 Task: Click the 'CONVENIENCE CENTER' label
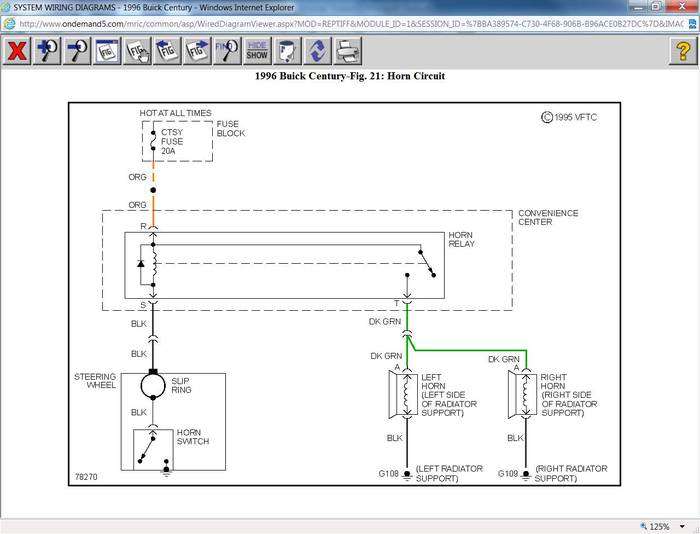(x=548, y=217)
